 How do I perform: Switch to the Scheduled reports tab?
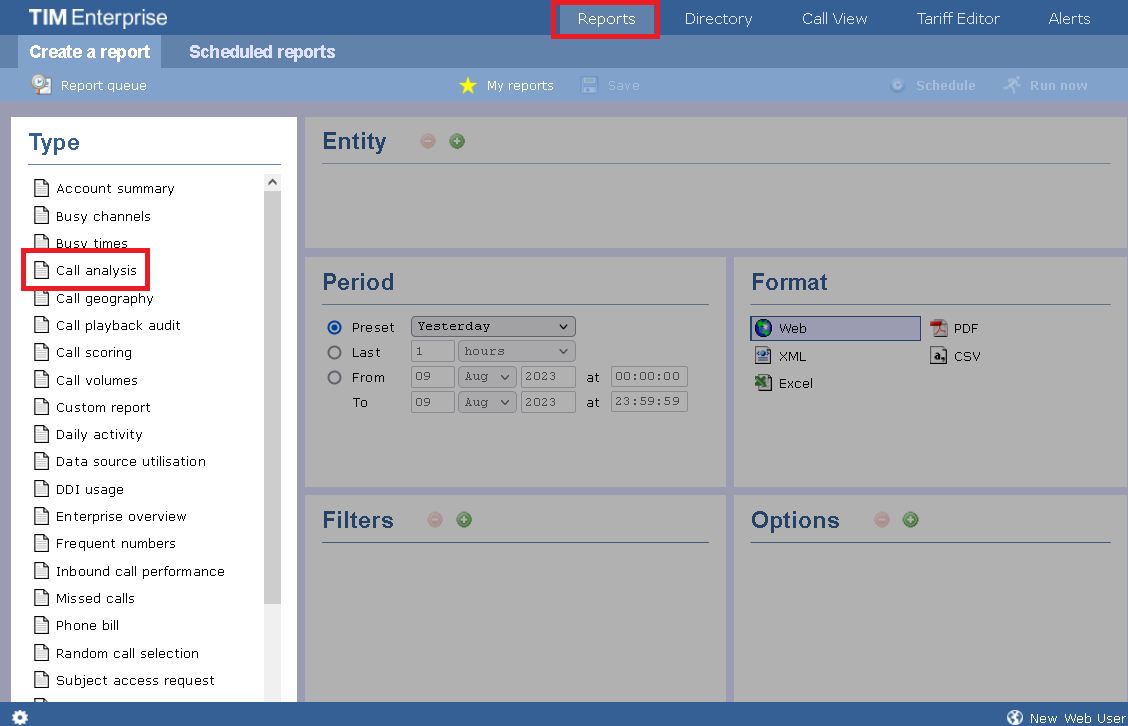261,52
